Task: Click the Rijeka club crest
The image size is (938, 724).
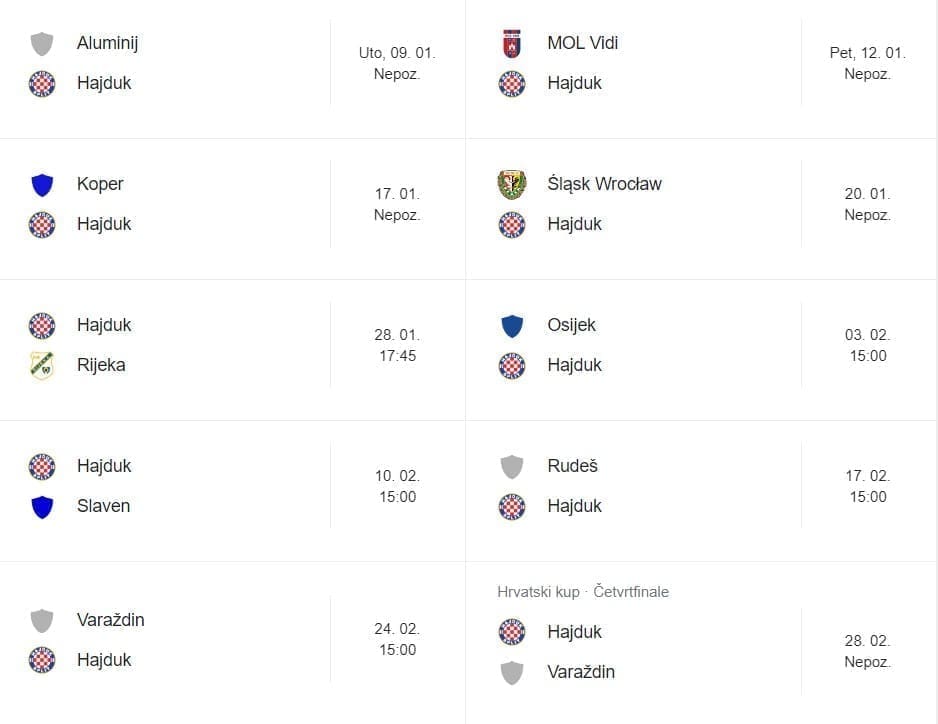Action: click(41, 366)
